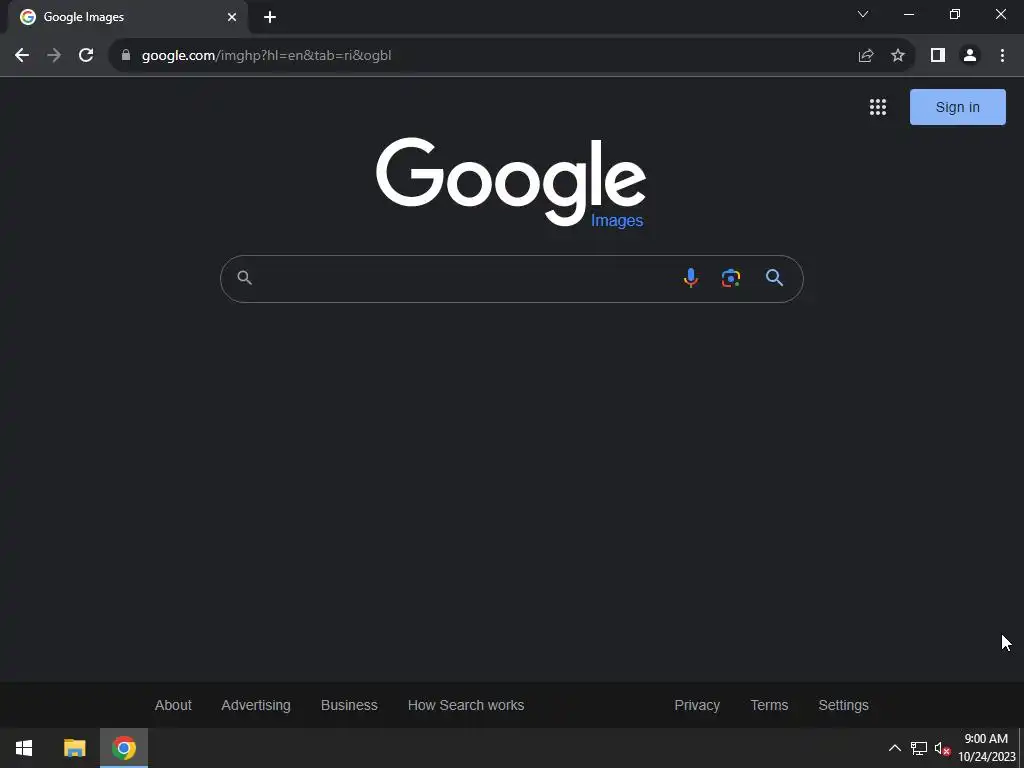
Task: Open the taskbar clock and date
Action: pos(986,748)
